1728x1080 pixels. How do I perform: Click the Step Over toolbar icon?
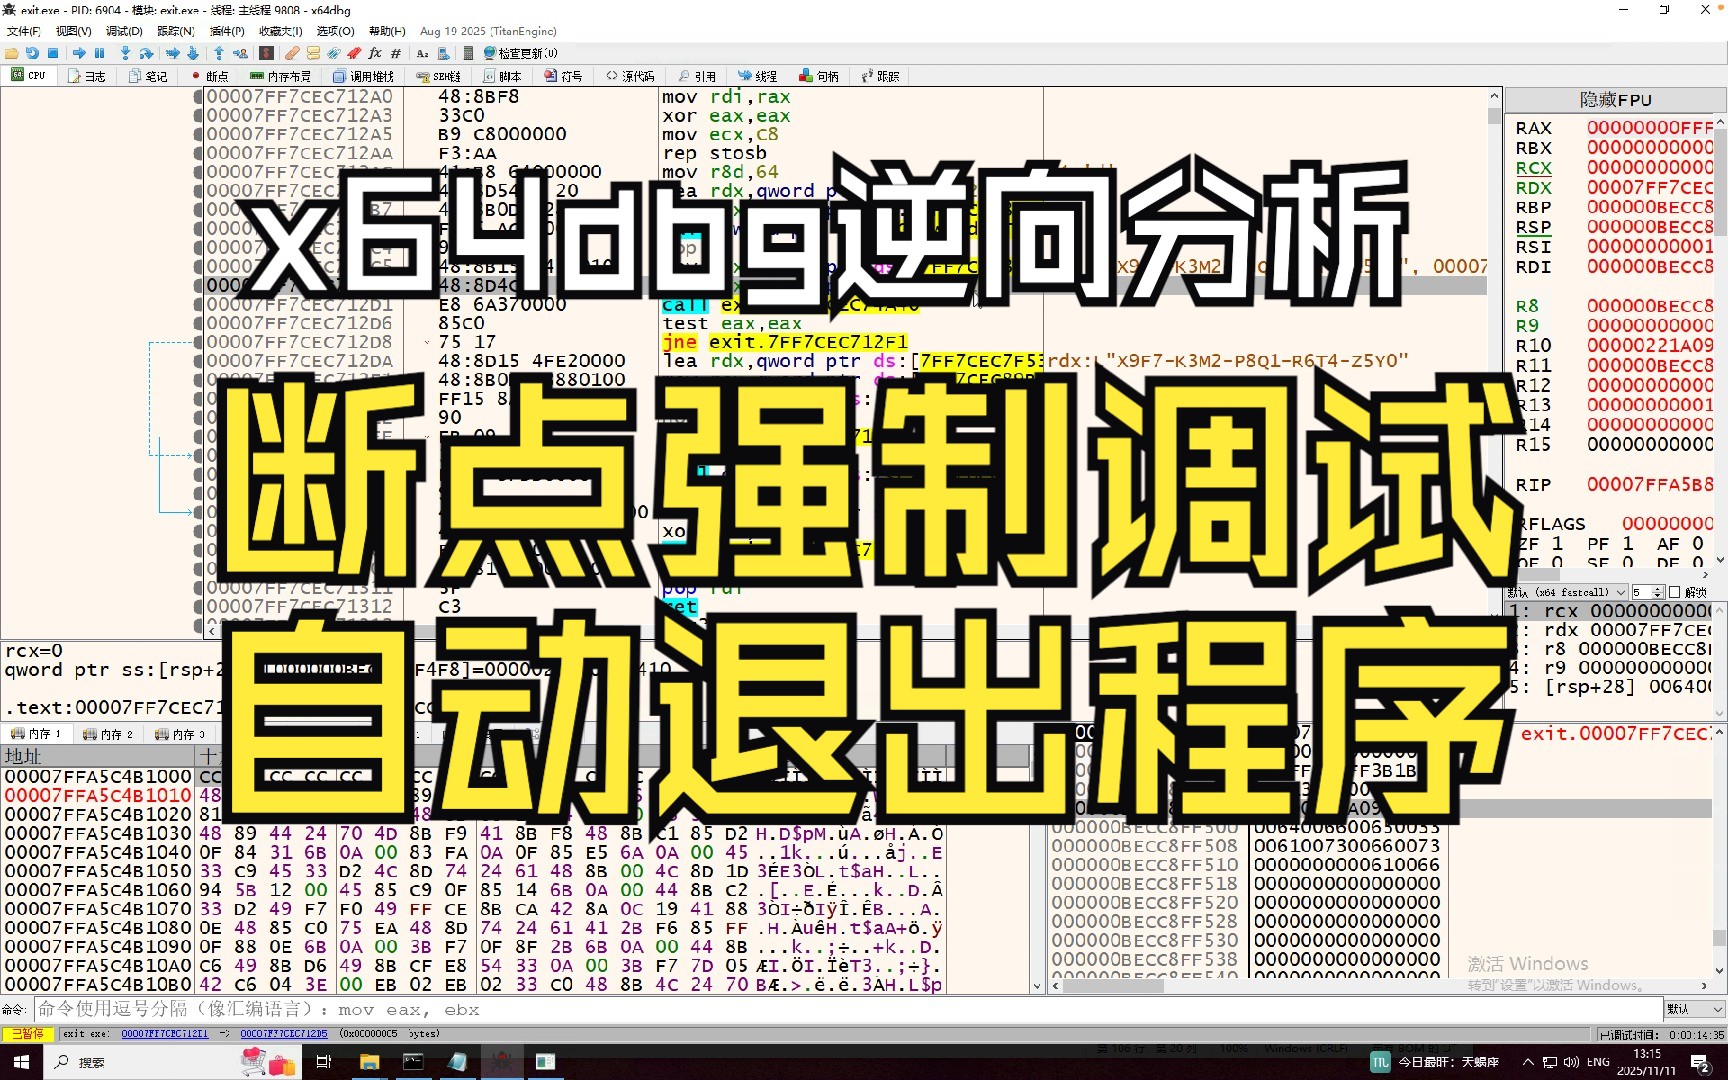146,53
